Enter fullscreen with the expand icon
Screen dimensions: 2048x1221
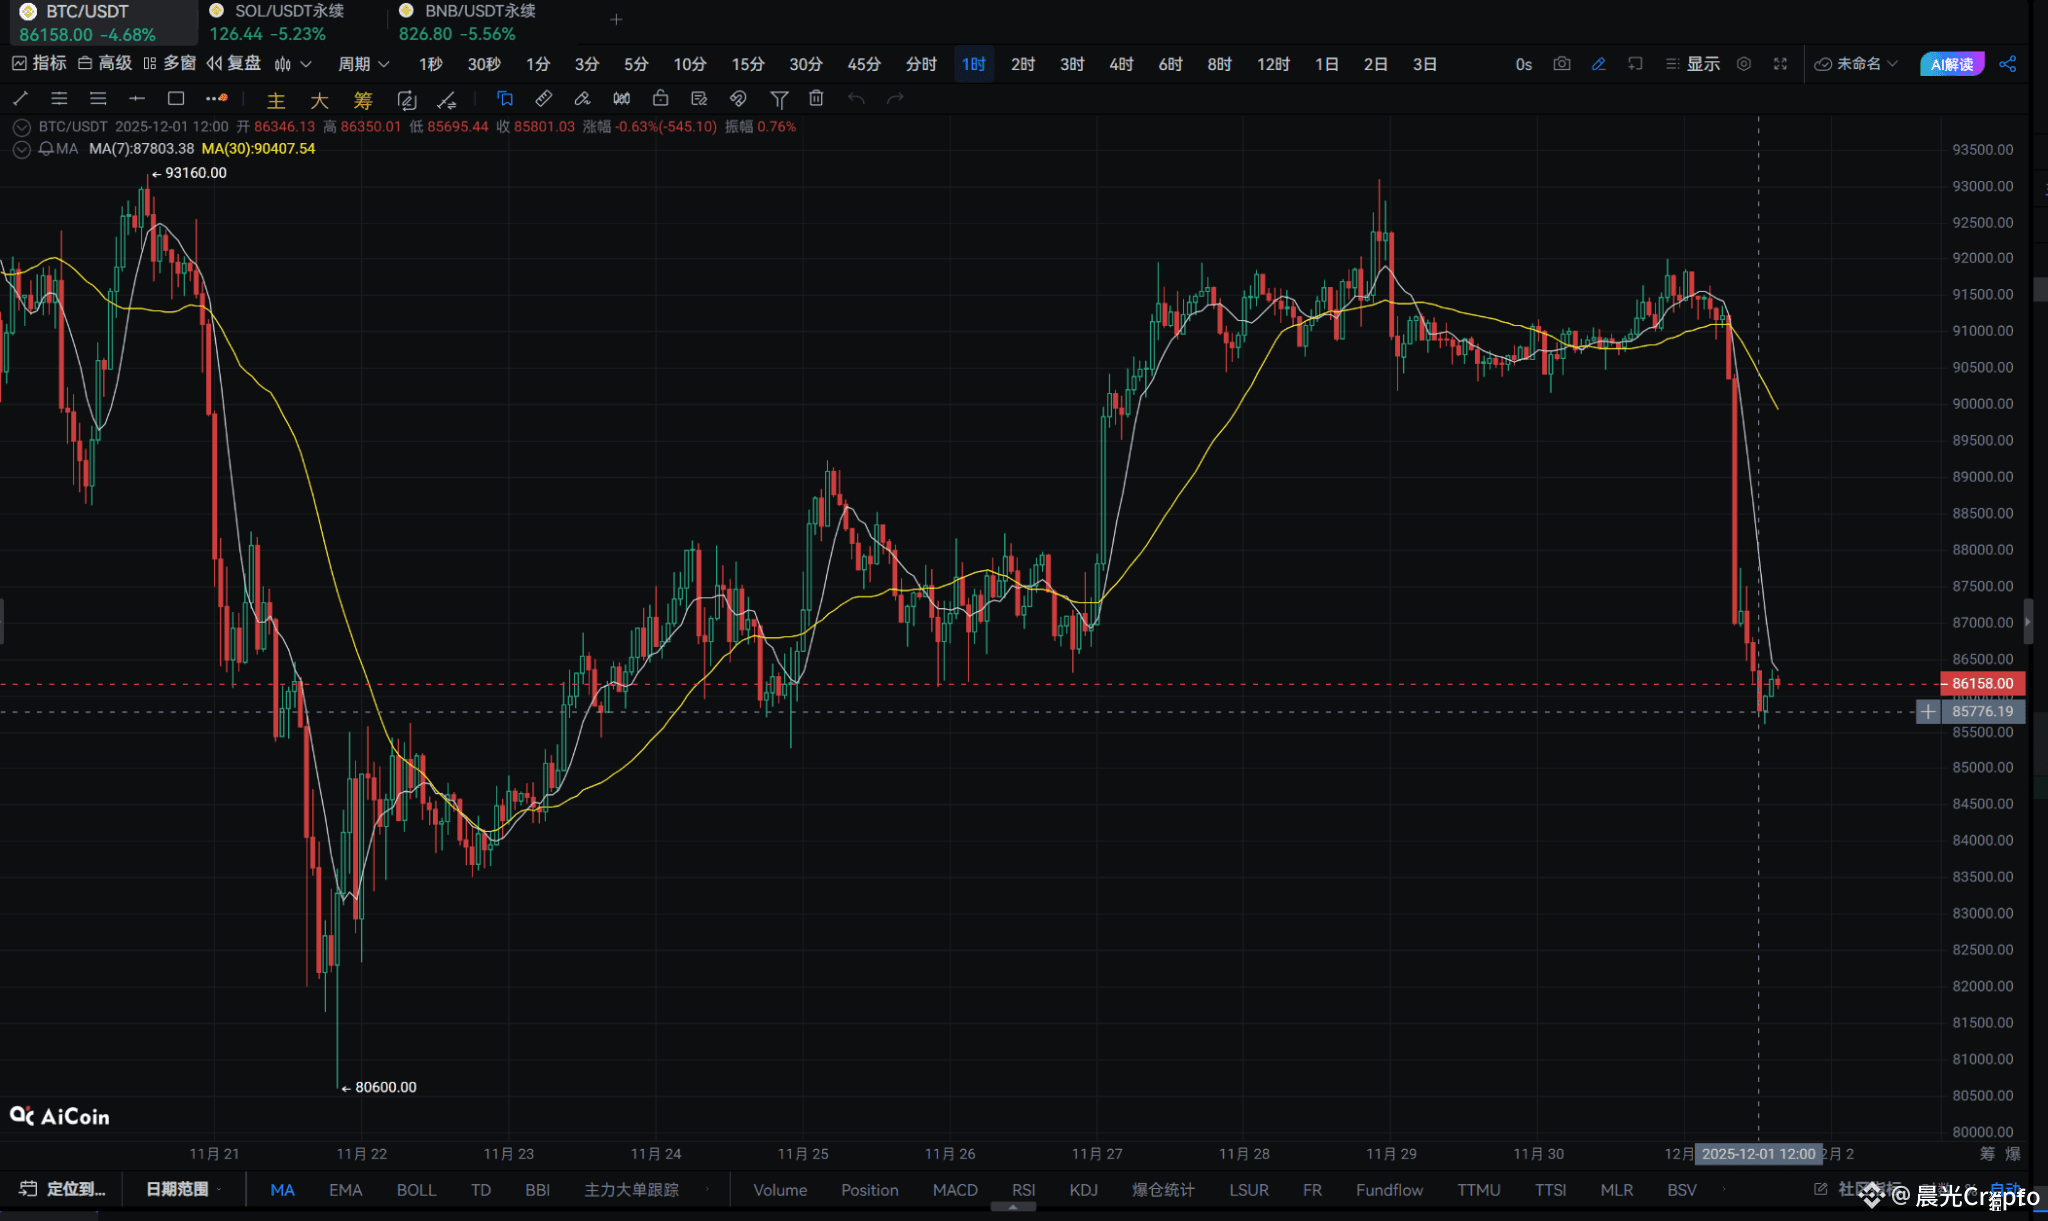pos(1780,64)
